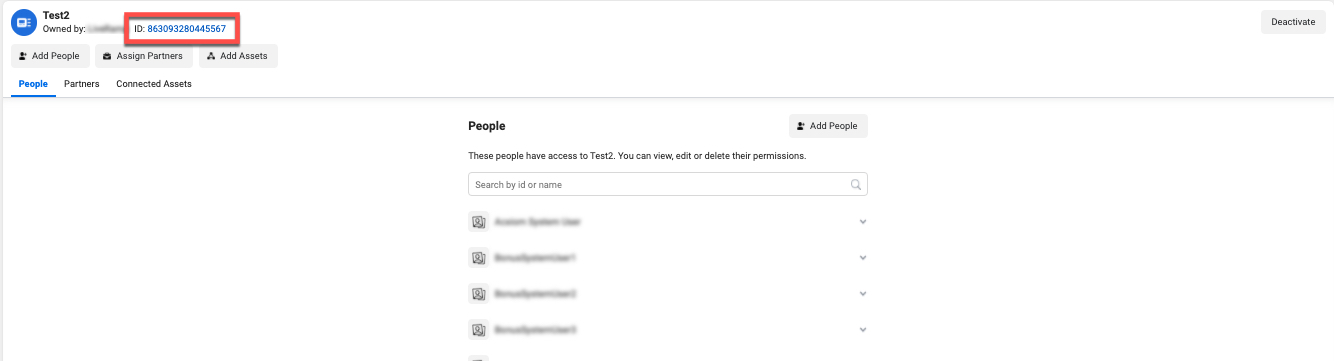The image size is (1334, 361).
Task: Click the Add Assets button
Action: (237, 56)
